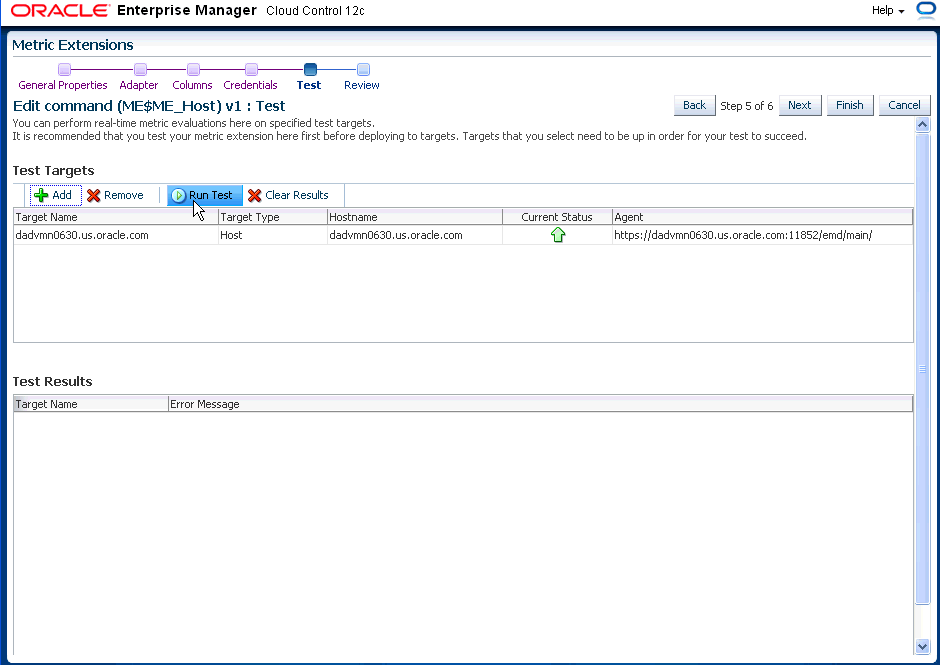940x665 pixels.
Task: Click the green plus Add icon
Action: [x=41, y=195]
